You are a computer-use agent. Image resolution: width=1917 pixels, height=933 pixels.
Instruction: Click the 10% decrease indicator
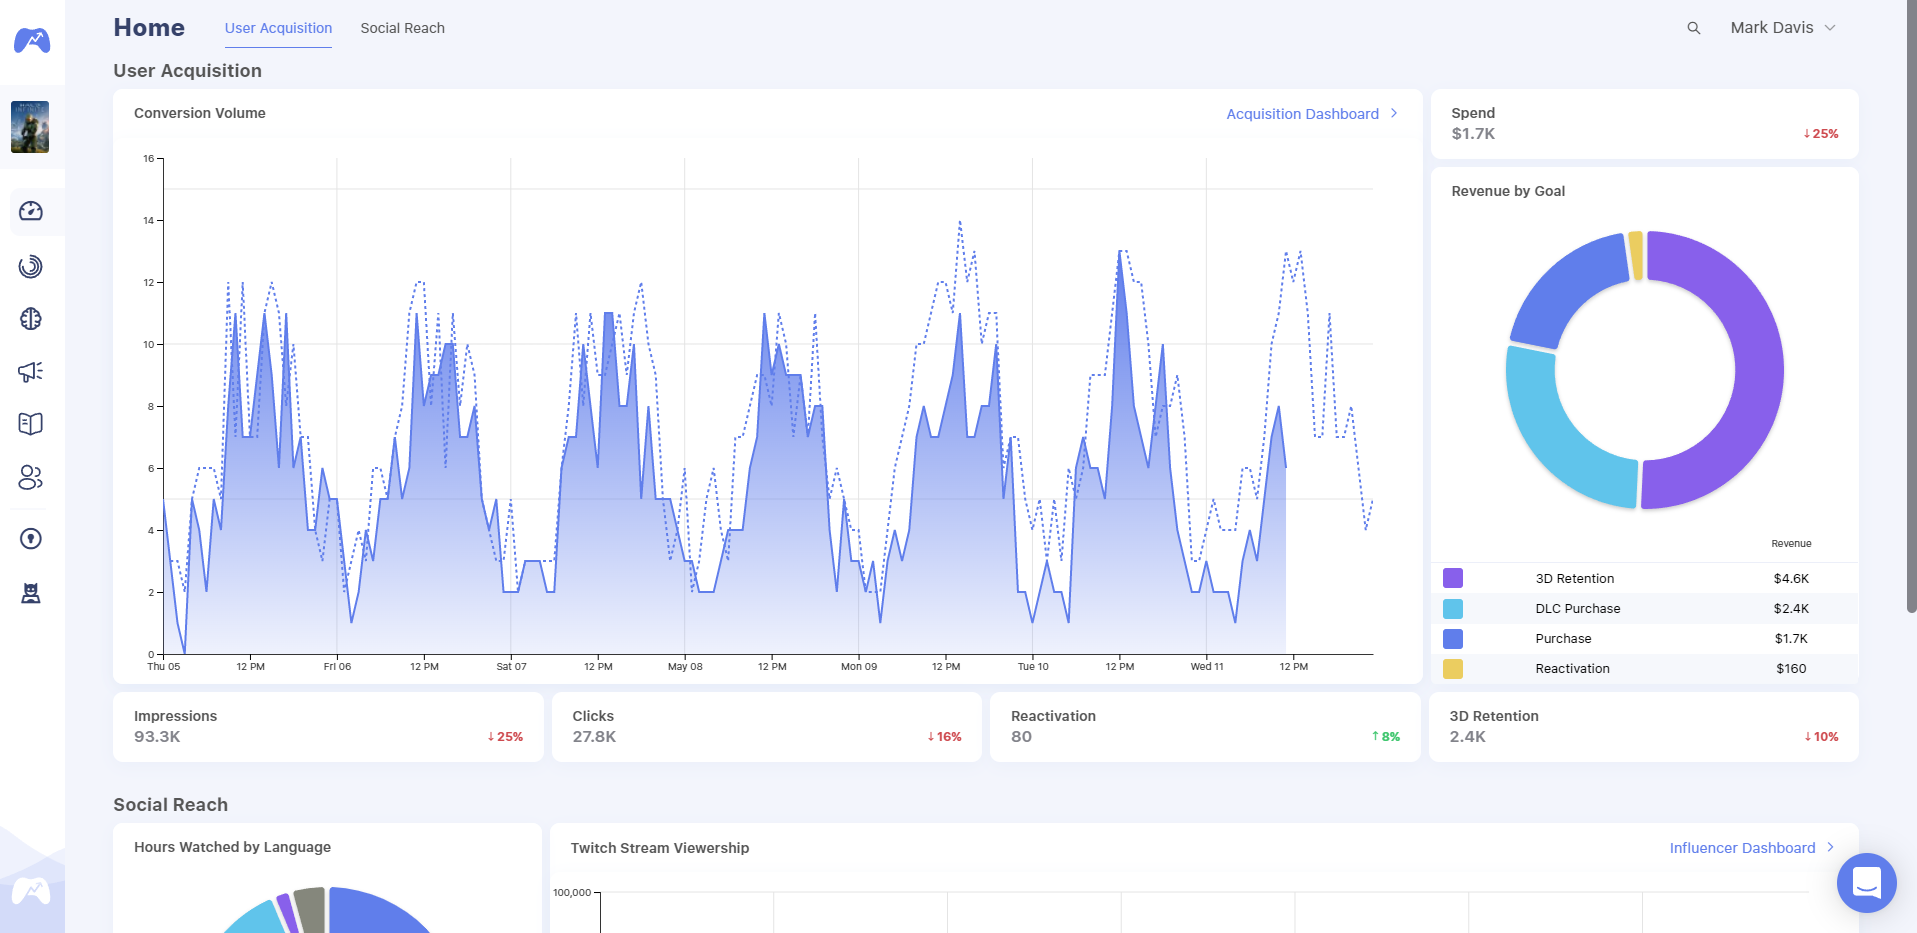click(1821, 737)
